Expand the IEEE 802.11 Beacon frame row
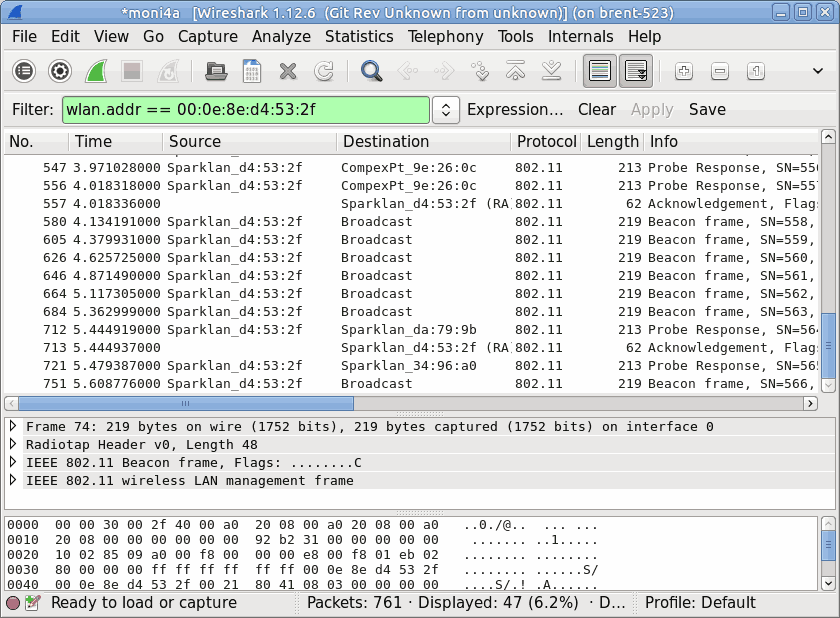The width and height of the screenshot is (840, 618). tap(13, 462)
